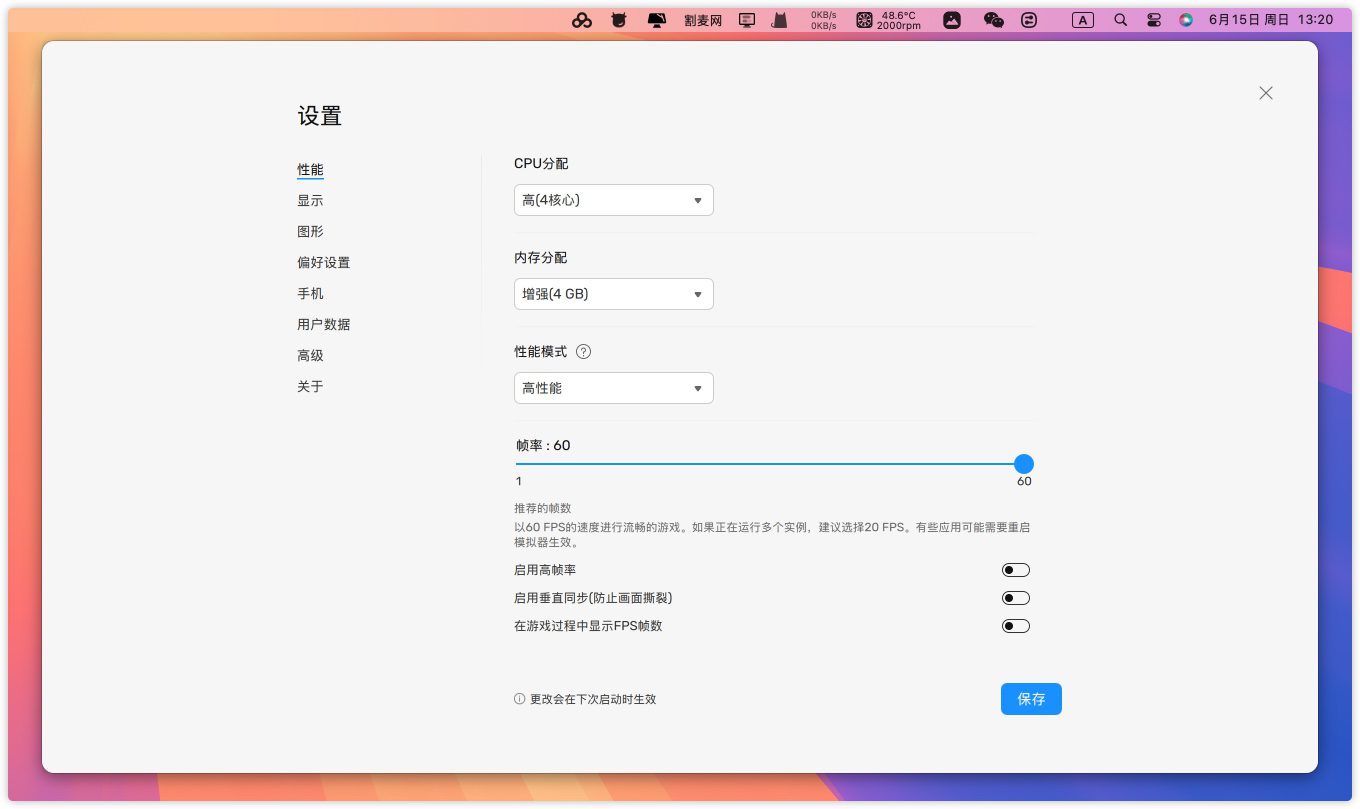Open the 图形 settings section
Image resolution: width=1360 pixels, height=809 pixels.
(x=310, y=232)
